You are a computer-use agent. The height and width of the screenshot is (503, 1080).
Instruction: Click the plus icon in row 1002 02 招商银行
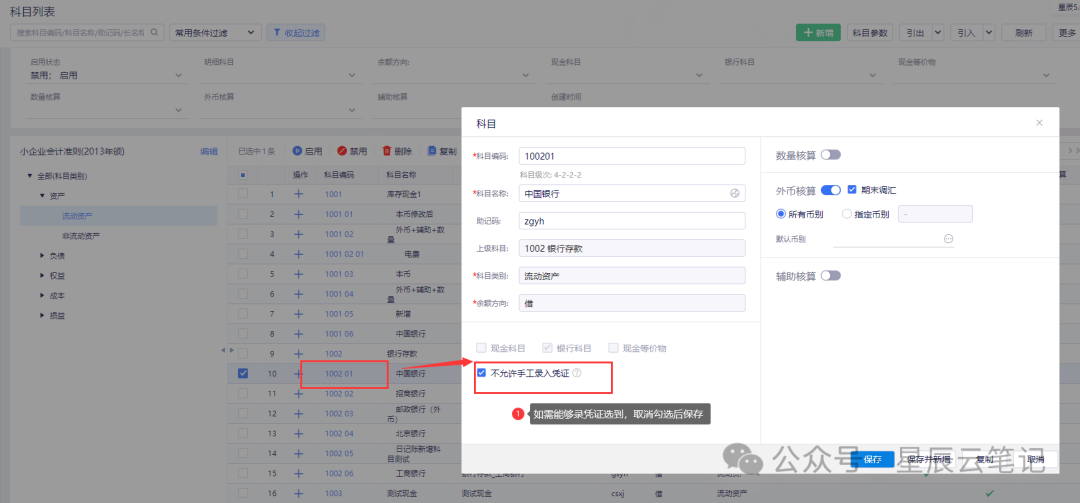click(299, 394)
